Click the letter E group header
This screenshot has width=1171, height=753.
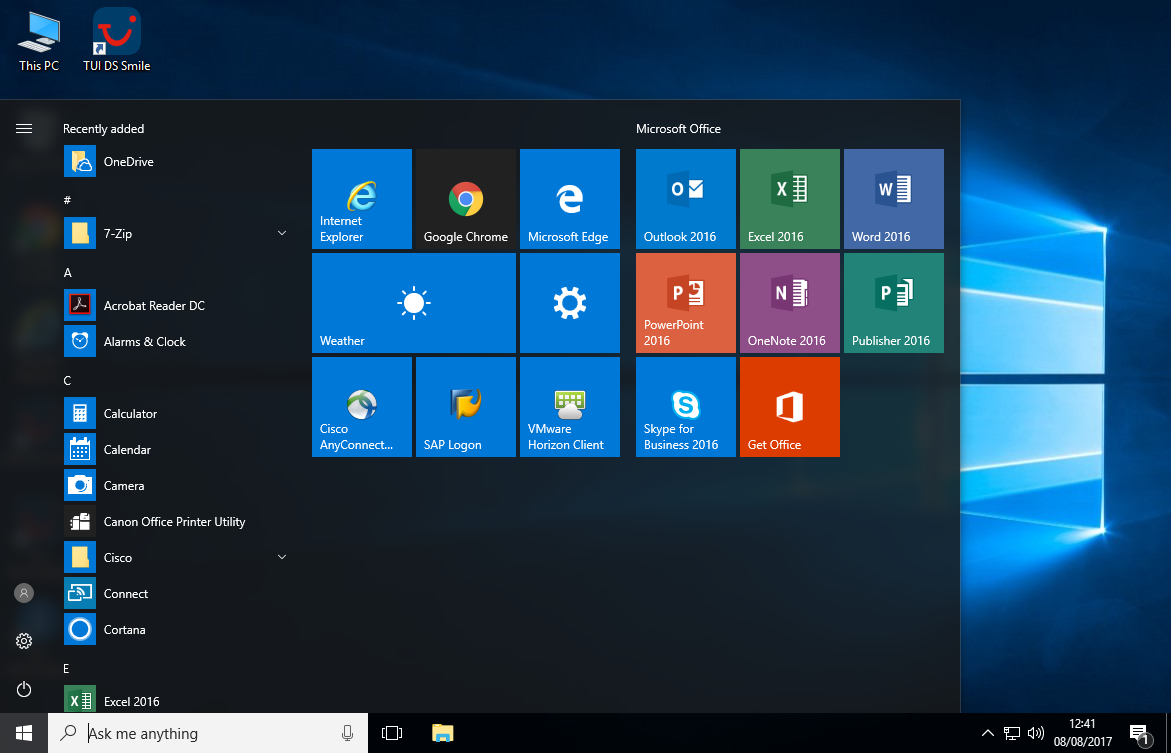(66, 669)
